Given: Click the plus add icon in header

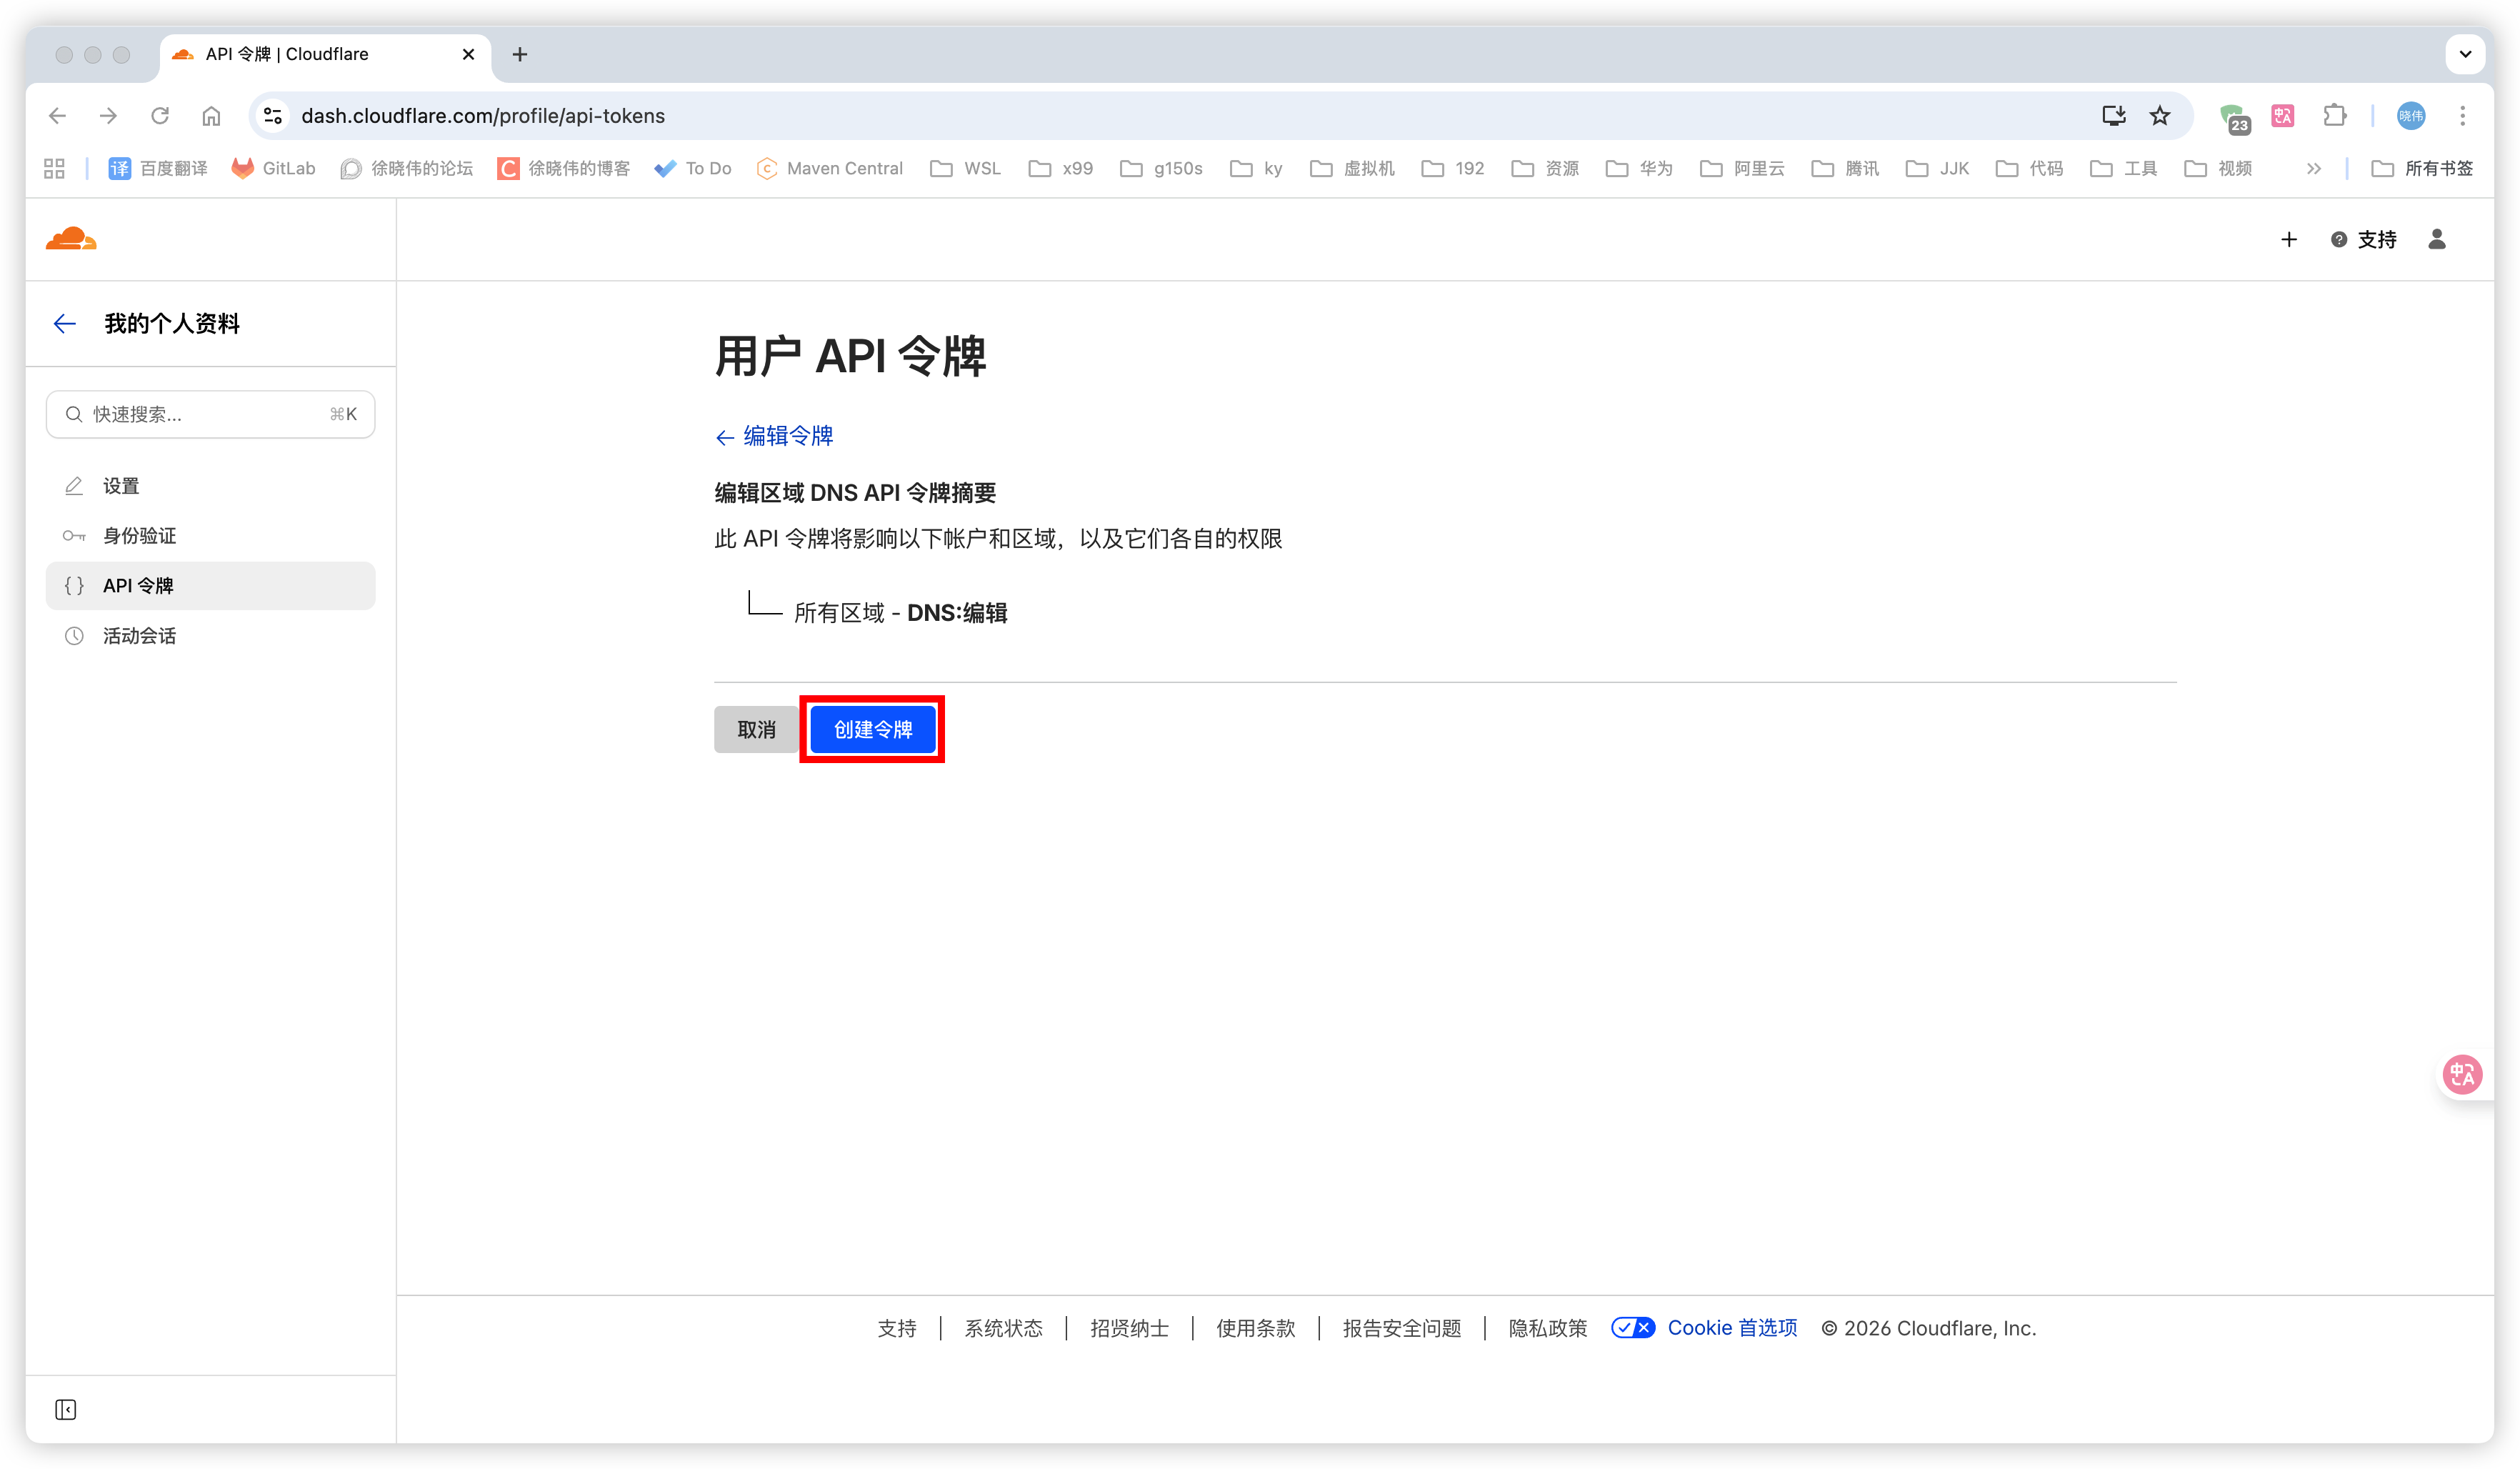Looking at the screenshot, I should click(x=2288, y=239).
